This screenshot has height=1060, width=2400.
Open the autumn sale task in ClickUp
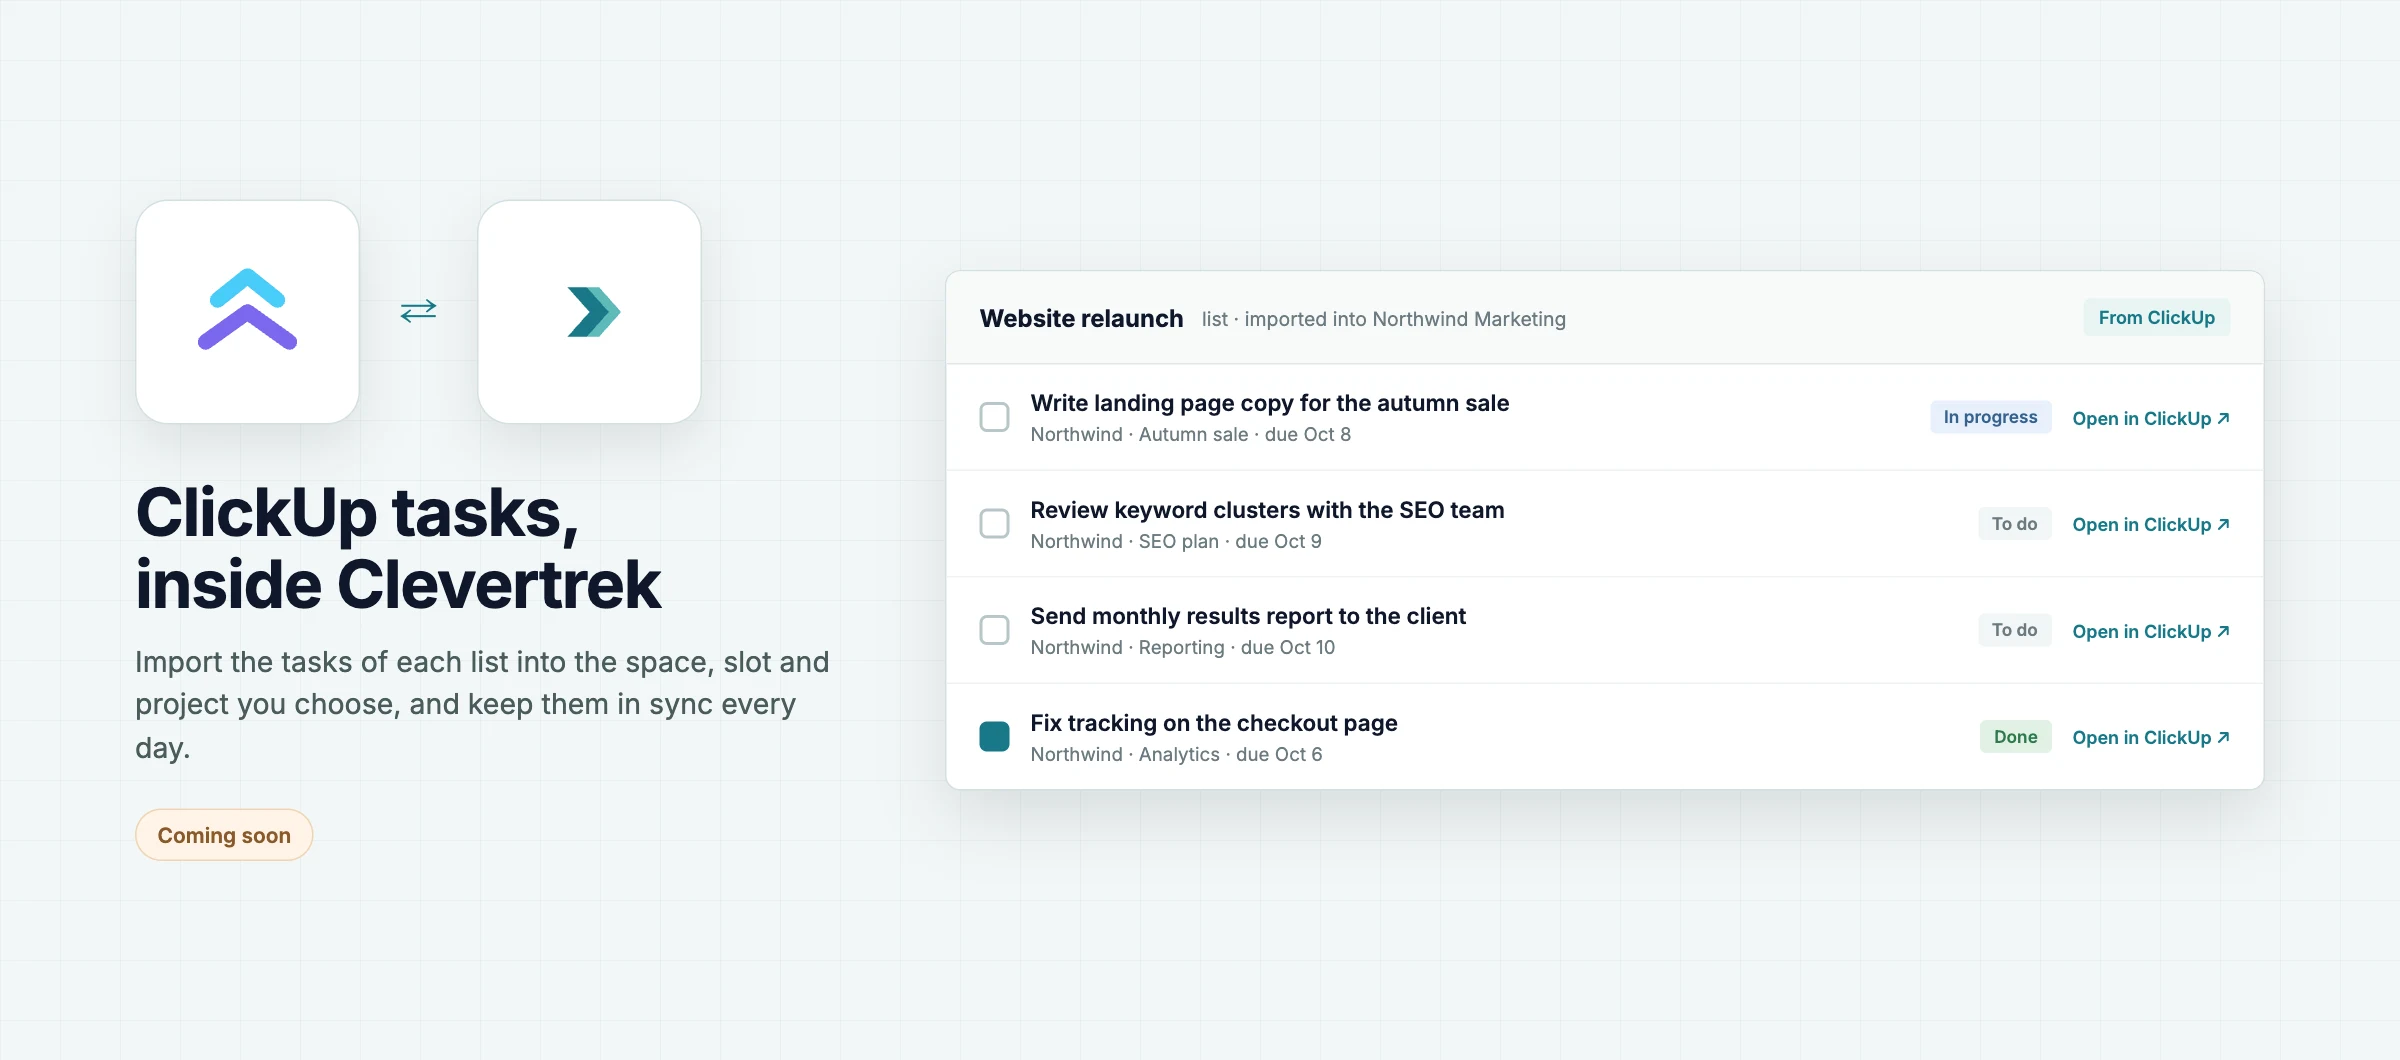2151,418
